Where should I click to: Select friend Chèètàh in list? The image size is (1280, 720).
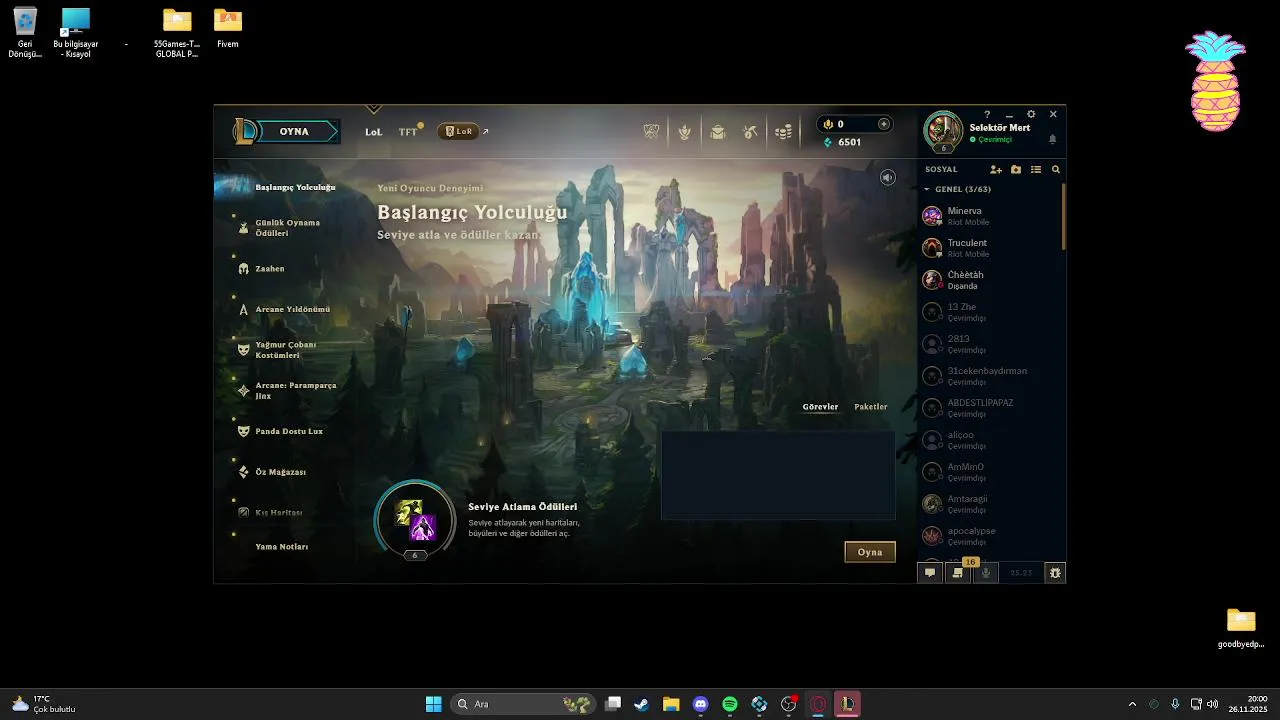990,280
